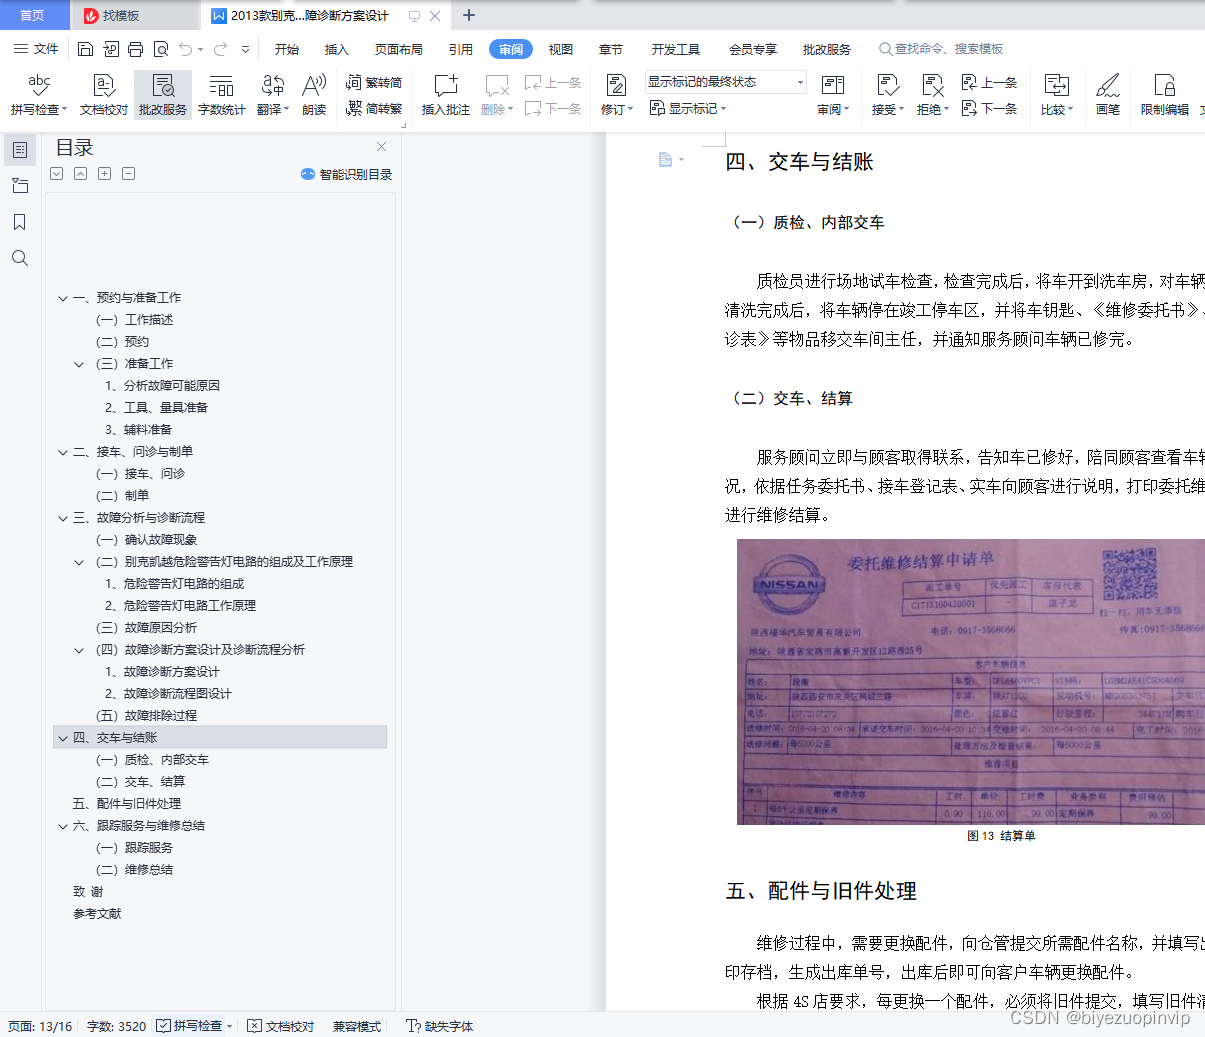Open 字数统计 word count

222,94
